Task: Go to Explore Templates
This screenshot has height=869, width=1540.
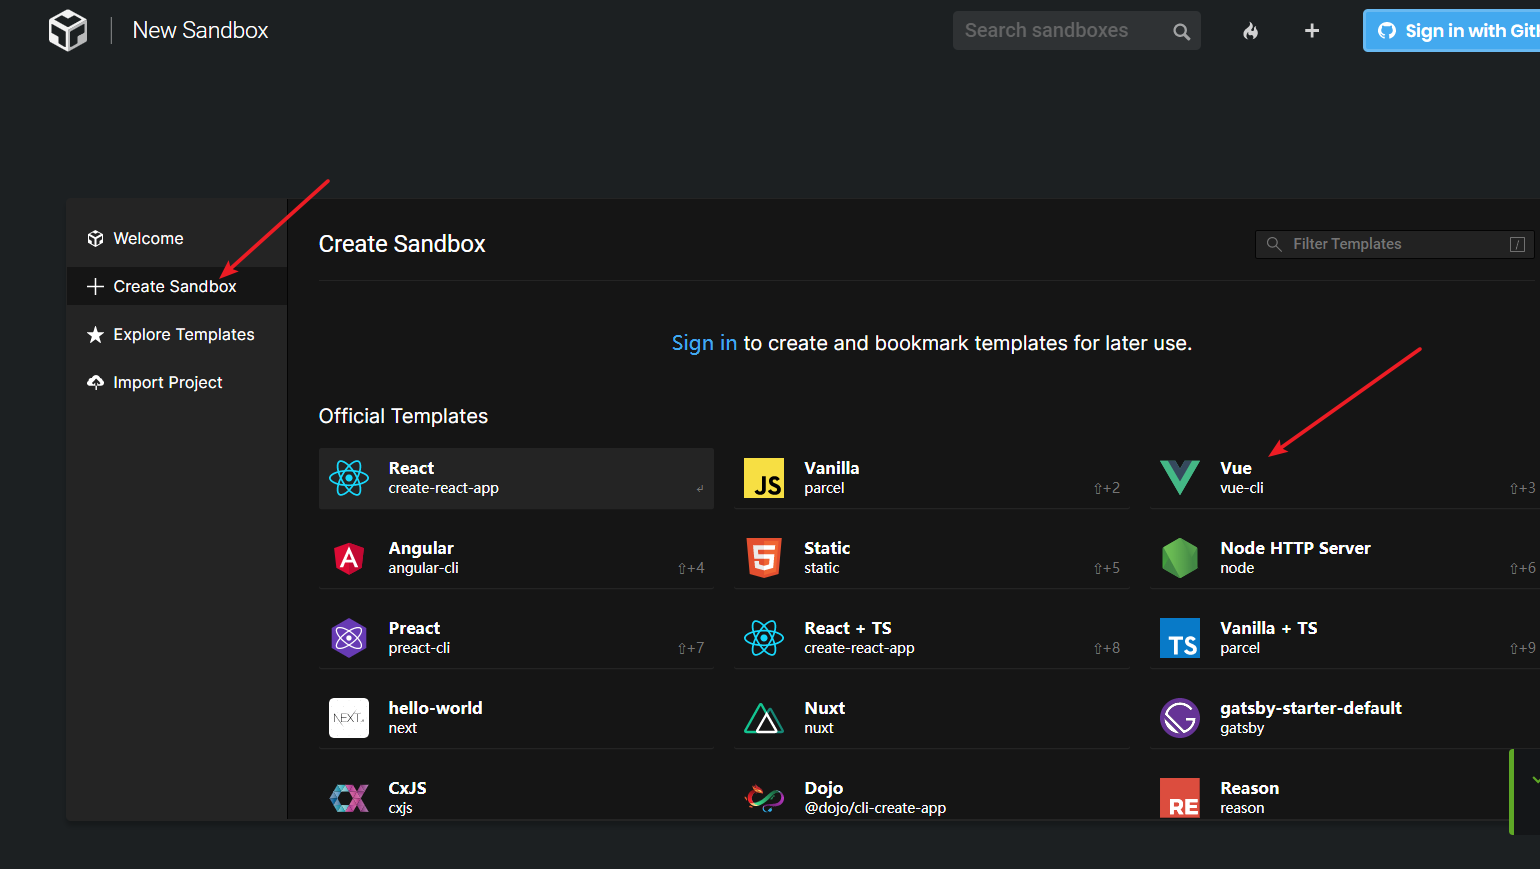Action: pos(183,335)
